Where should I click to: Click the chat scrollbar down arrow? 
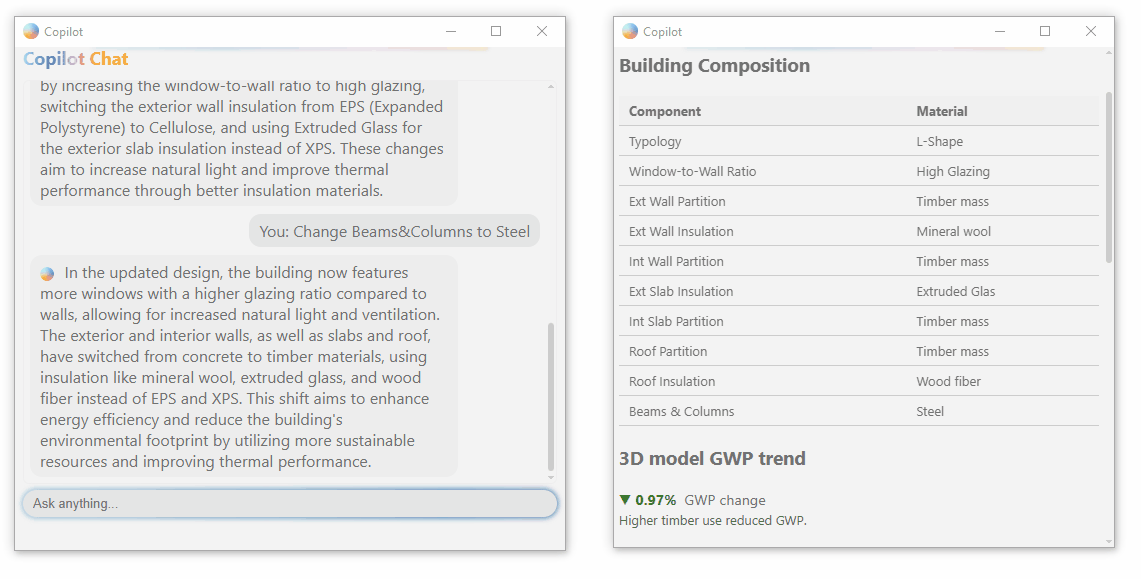click(551, 478)
